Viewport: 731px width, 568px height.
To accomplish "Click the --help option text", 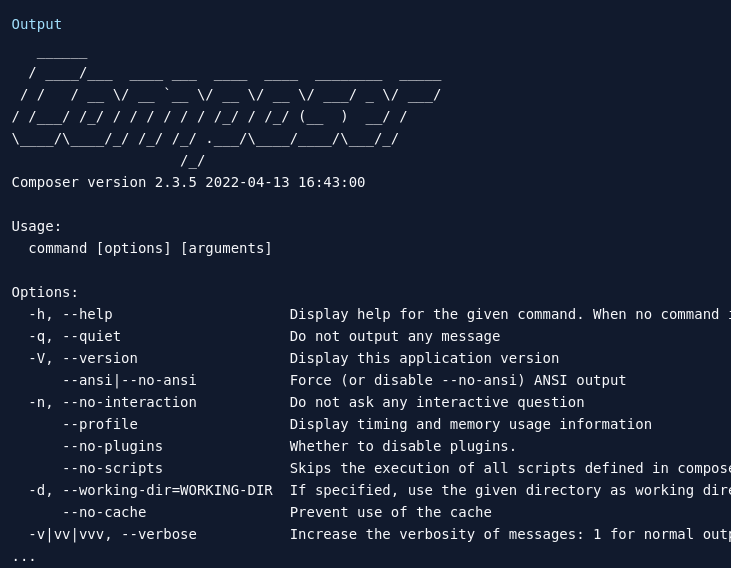I will point(87,314).
